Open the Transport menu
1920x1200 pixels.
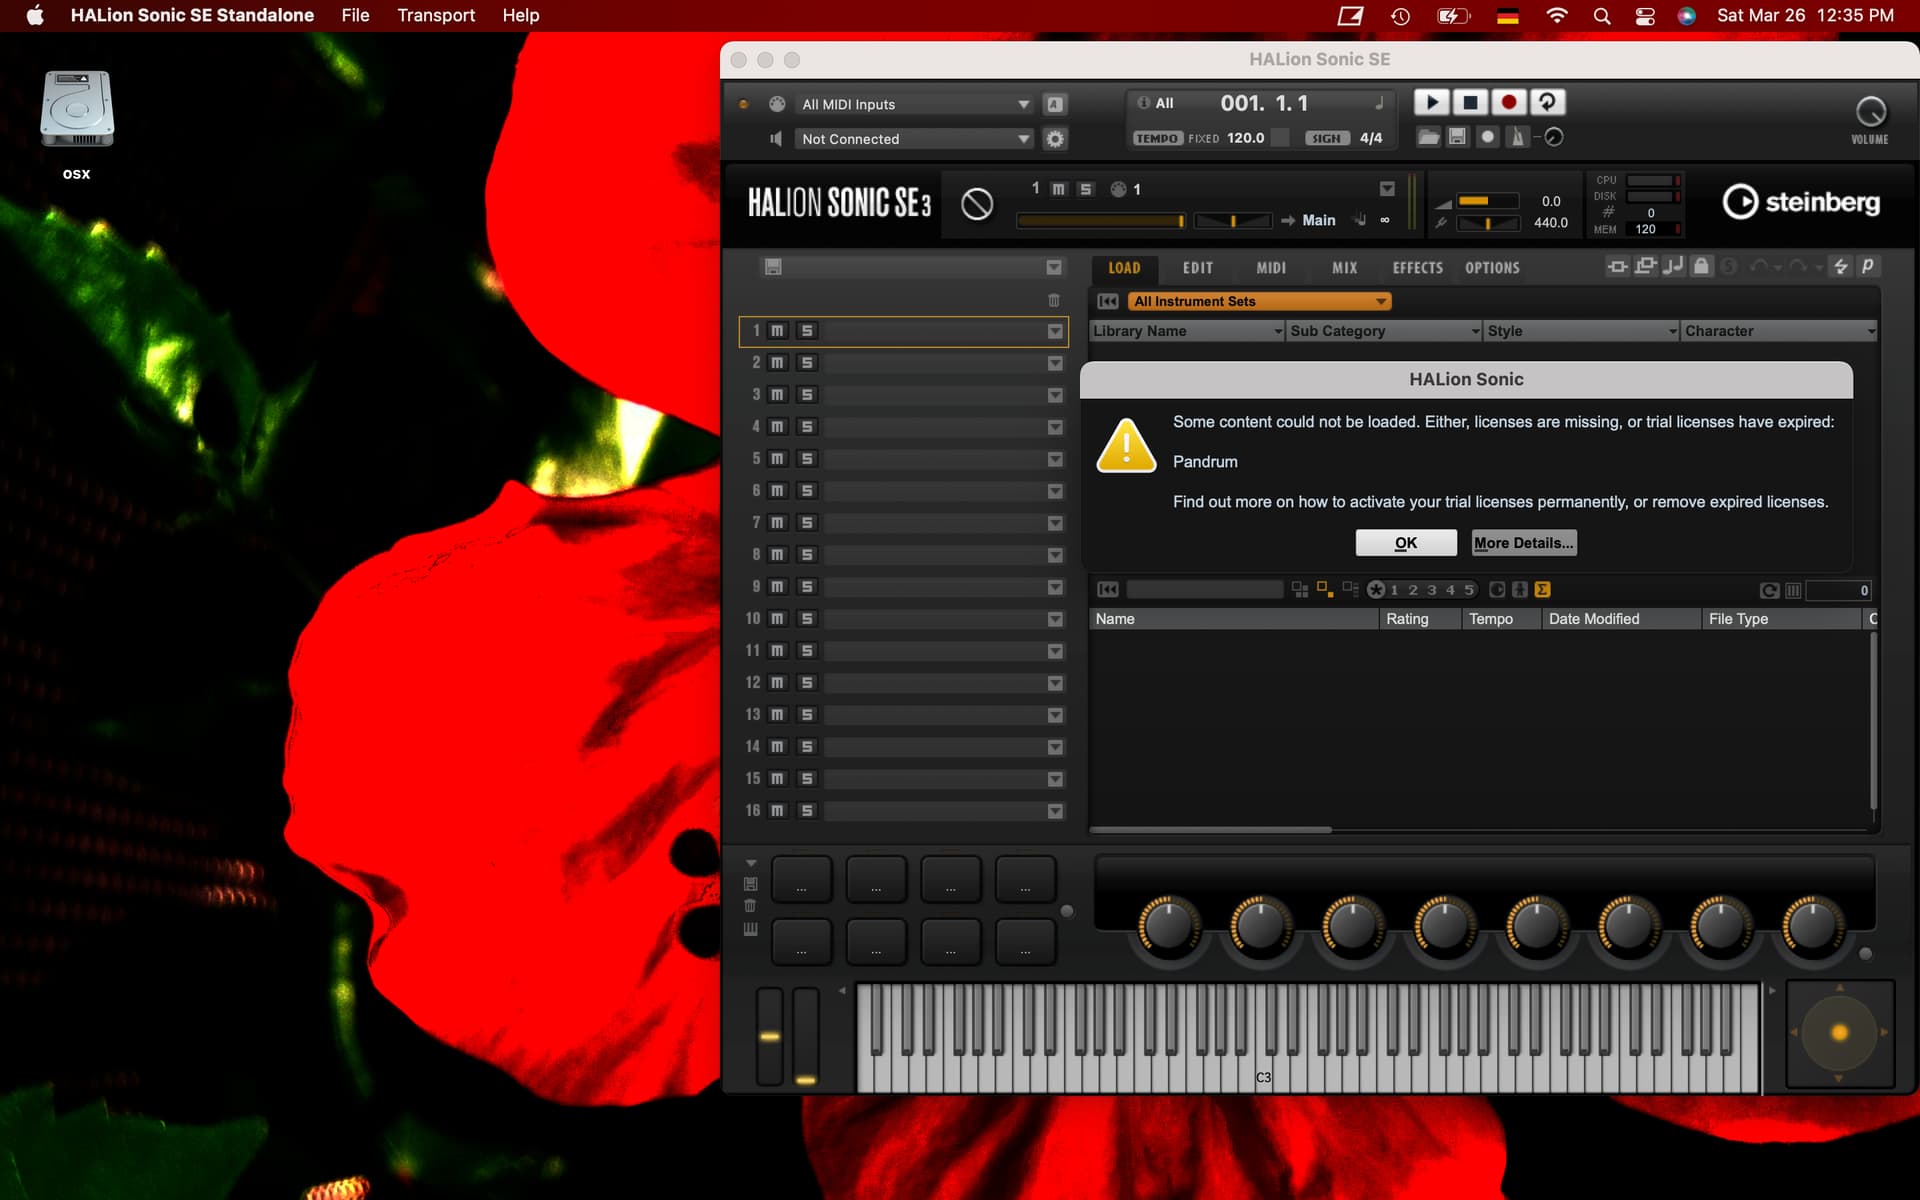[436, 15]
